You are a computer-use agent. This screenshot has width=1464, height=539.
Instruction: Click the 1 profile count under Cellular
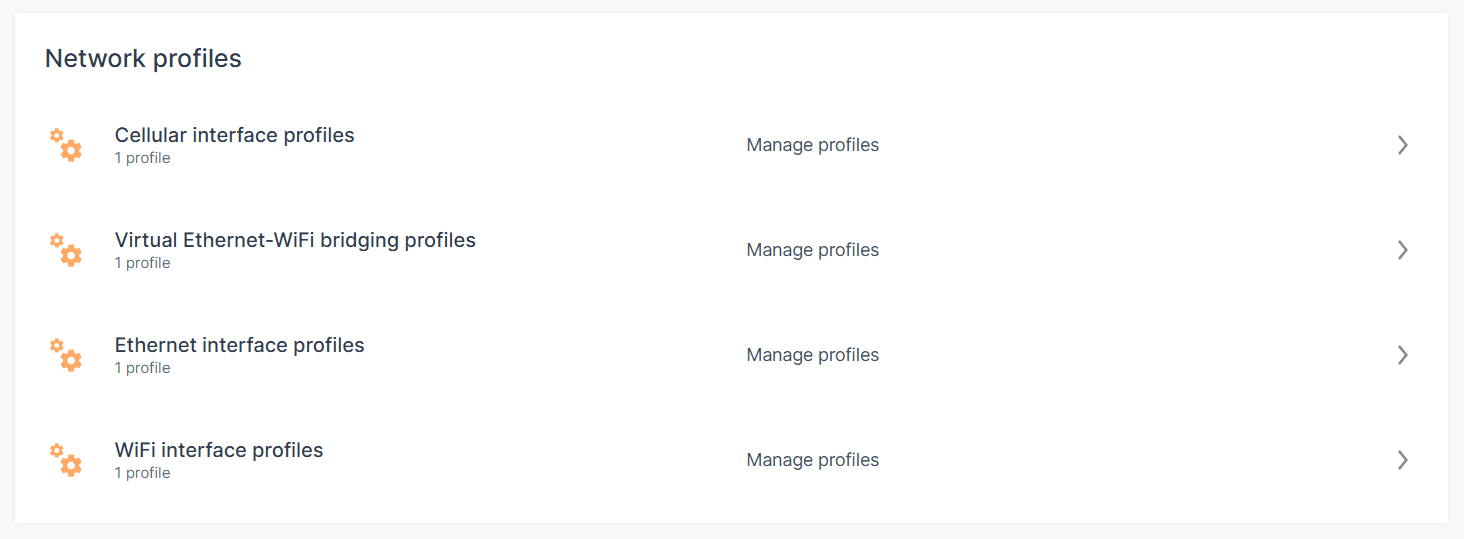coord(142,158)
